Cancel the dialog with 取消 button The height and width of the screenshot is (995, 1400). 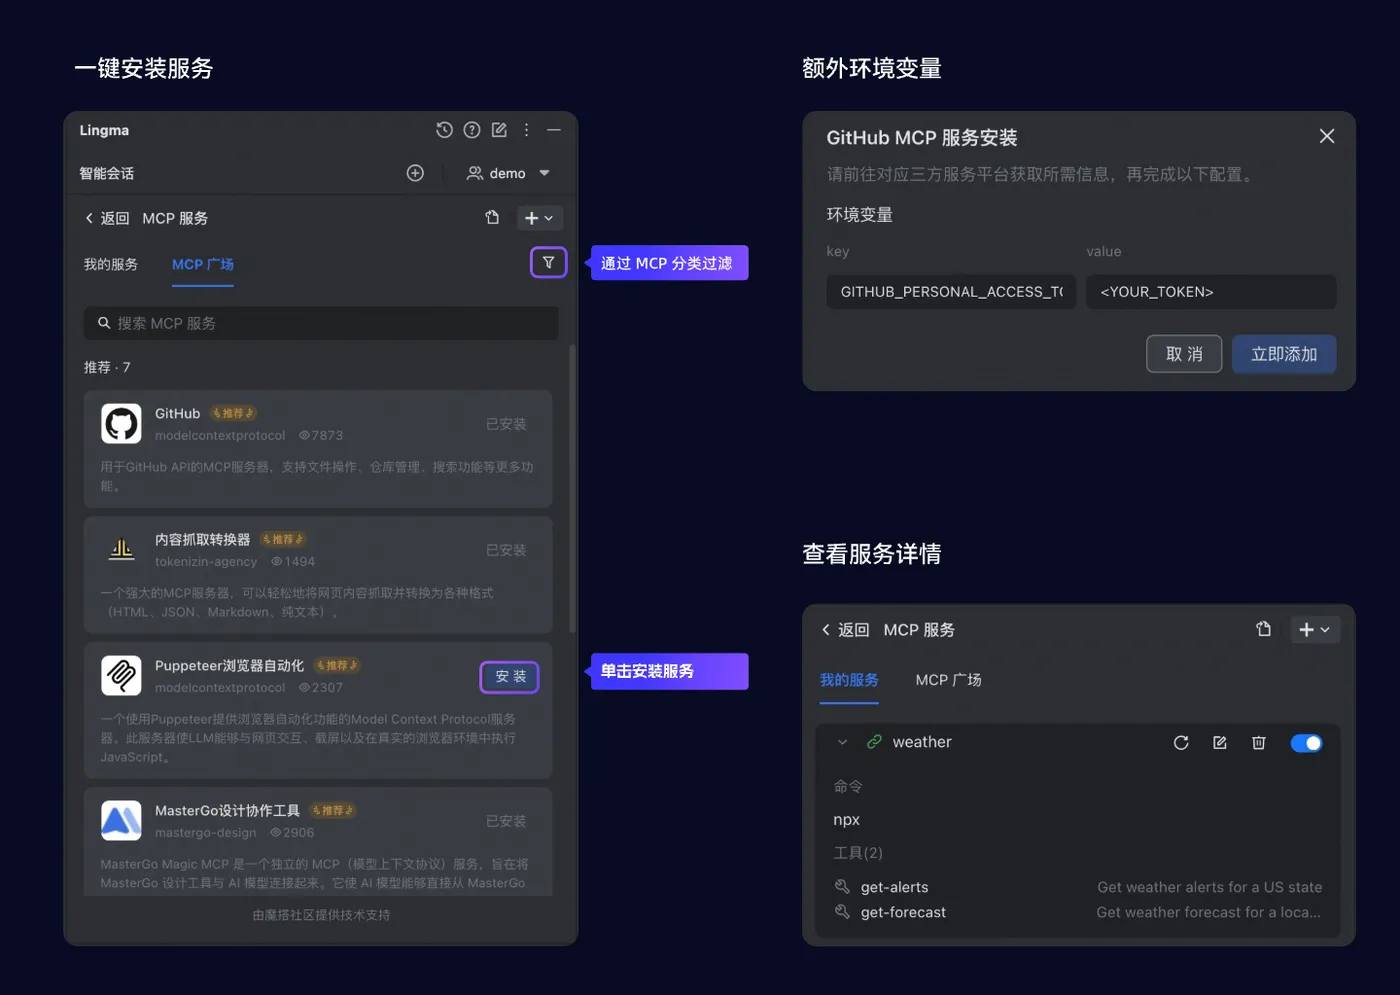(1184, 354)
